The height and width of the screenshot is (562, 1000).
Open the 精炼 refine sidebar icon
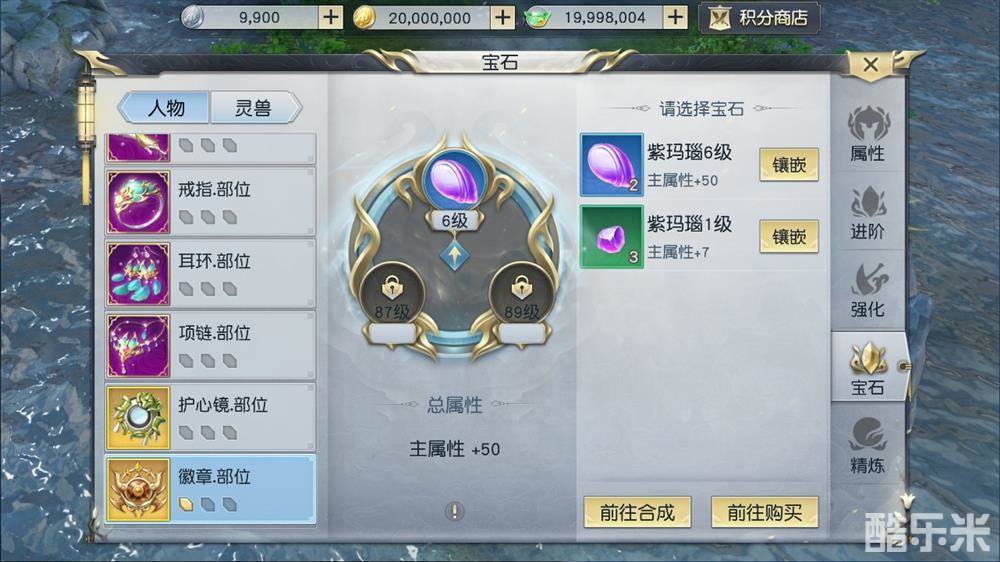[x=867, y=446]
